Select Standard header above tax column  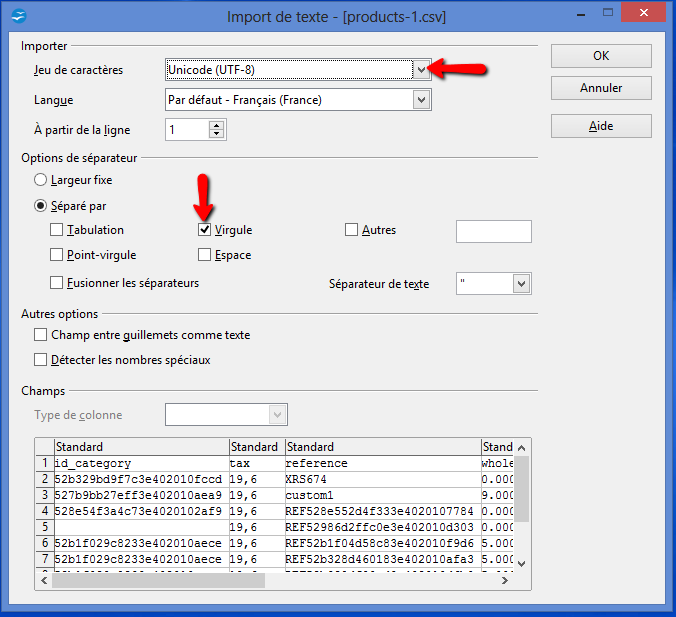(x=257, y=447)
